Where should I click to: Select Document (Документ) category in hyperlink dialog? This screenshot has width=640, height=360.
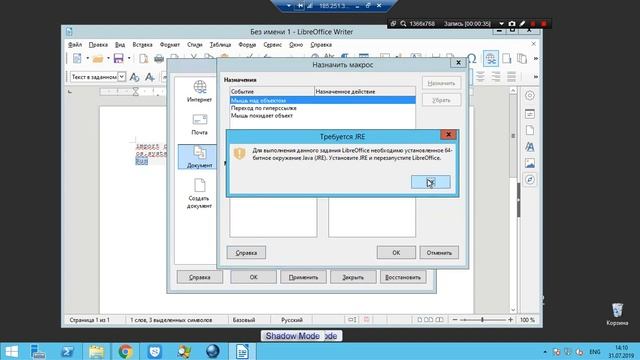pos(197,157)
